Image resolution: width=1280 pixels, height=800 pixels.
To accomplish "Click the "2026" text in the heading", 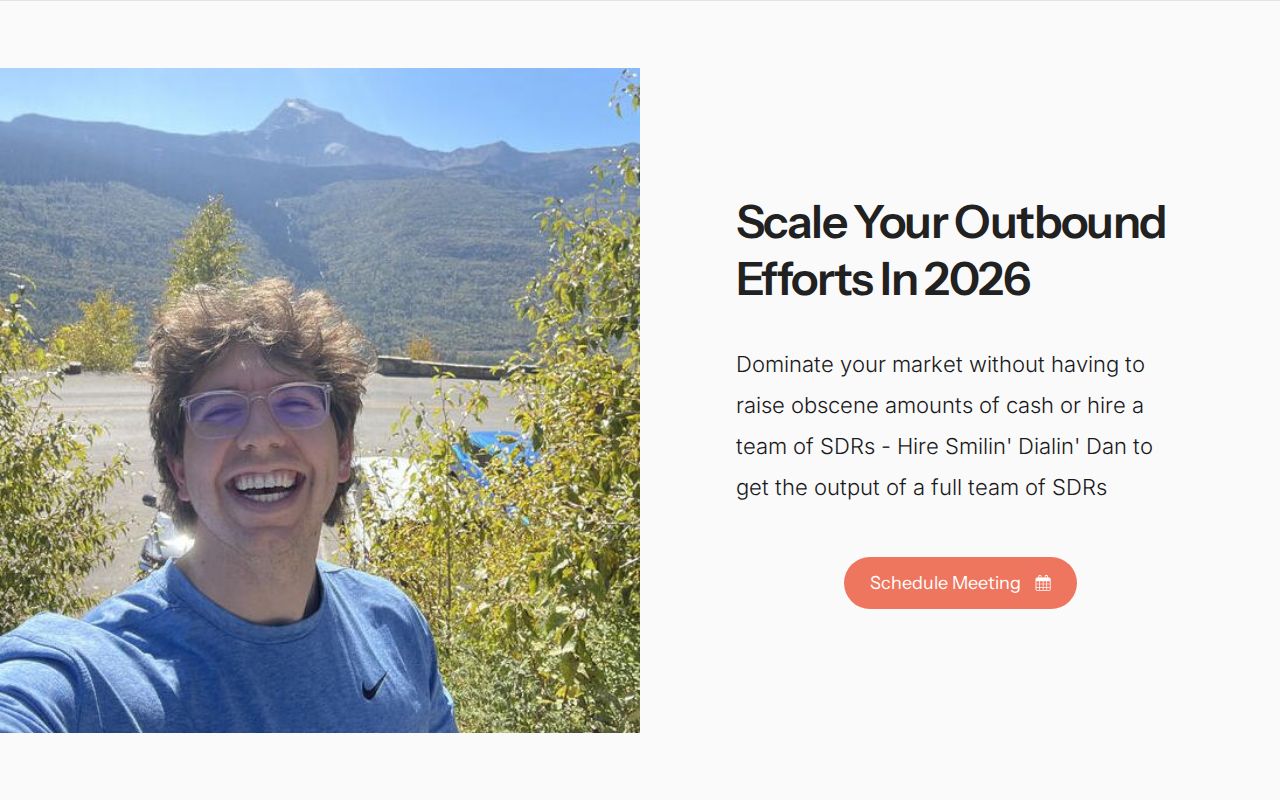I will tap(976, 279).
